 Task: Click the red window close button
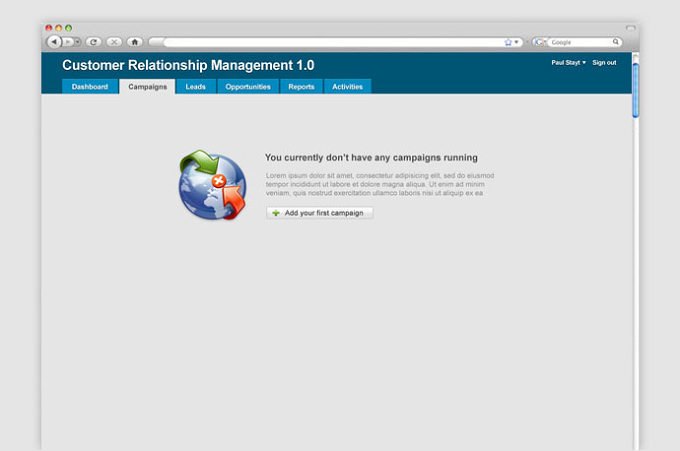point(49,28)
